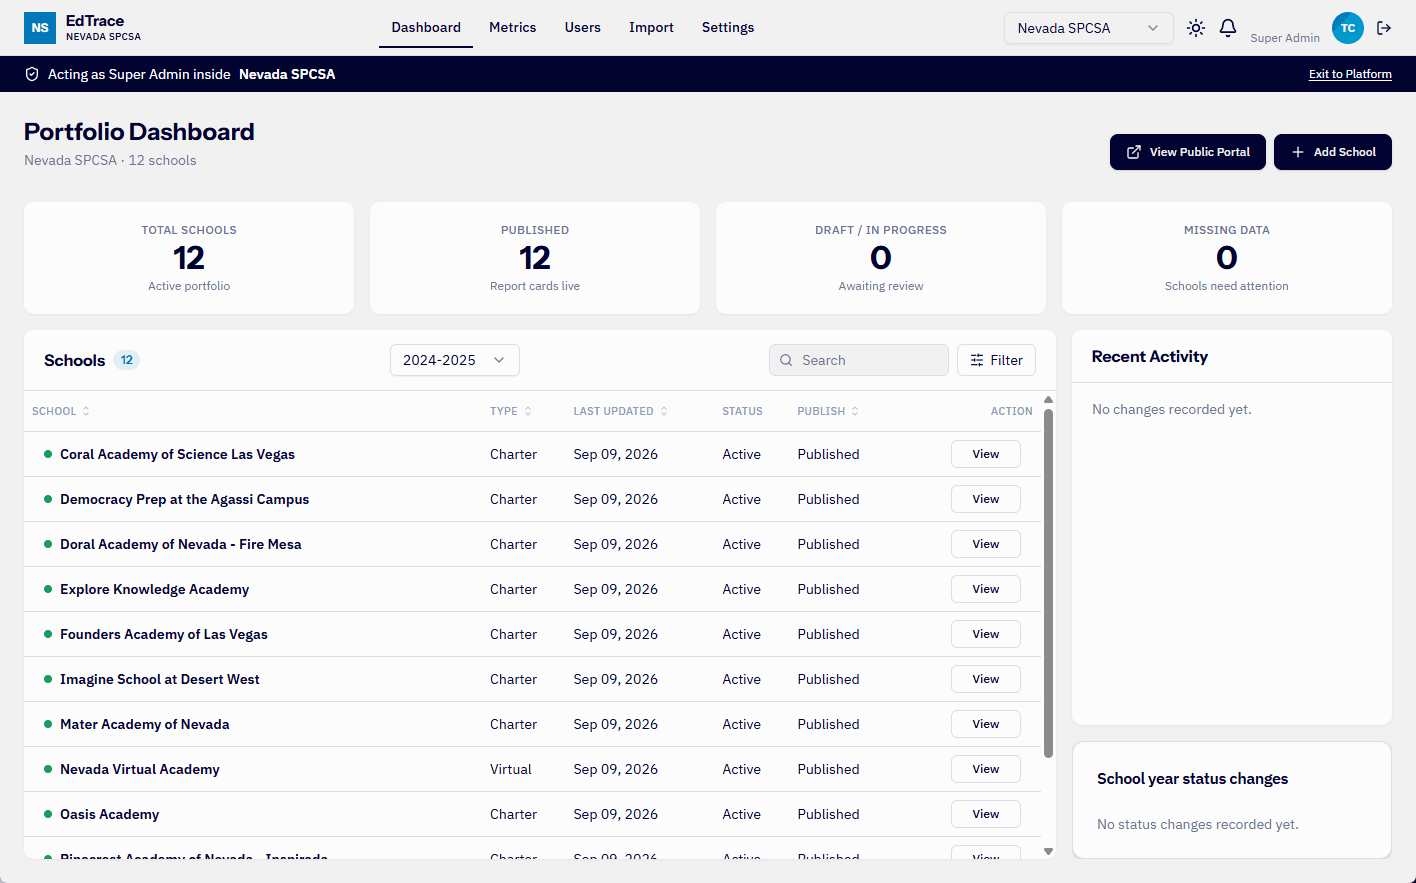1416x883 pixels.
Task: Switch to the Metrics tab
Action: pos(513,28)
